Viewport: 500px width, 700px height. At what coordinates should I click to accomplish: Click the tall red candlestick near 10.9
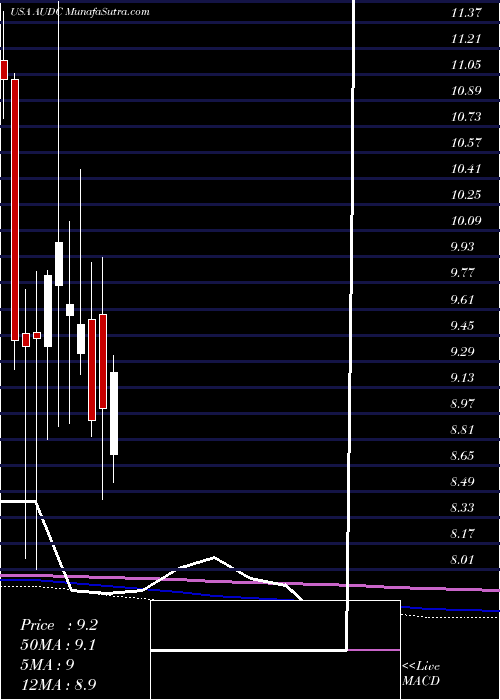click(x=15, y=210)
